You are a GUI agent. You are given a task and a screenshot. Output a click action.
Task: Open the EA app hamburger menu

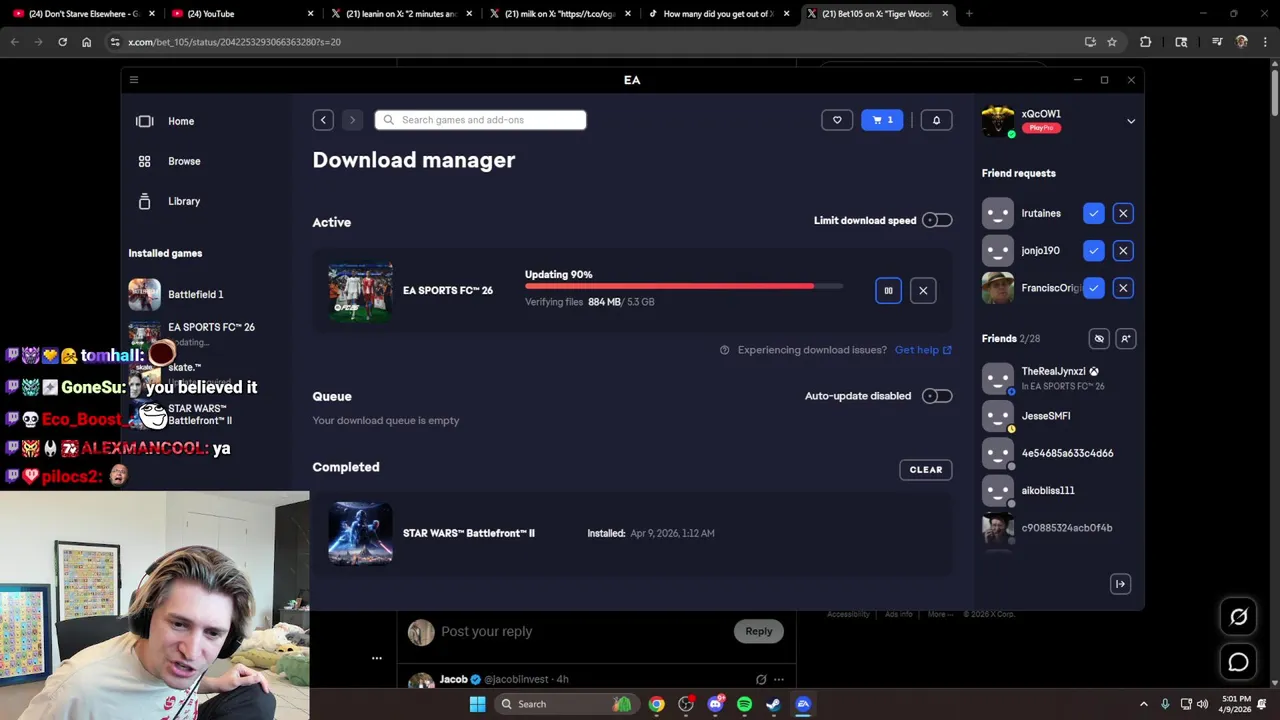(x=134, y=80)
